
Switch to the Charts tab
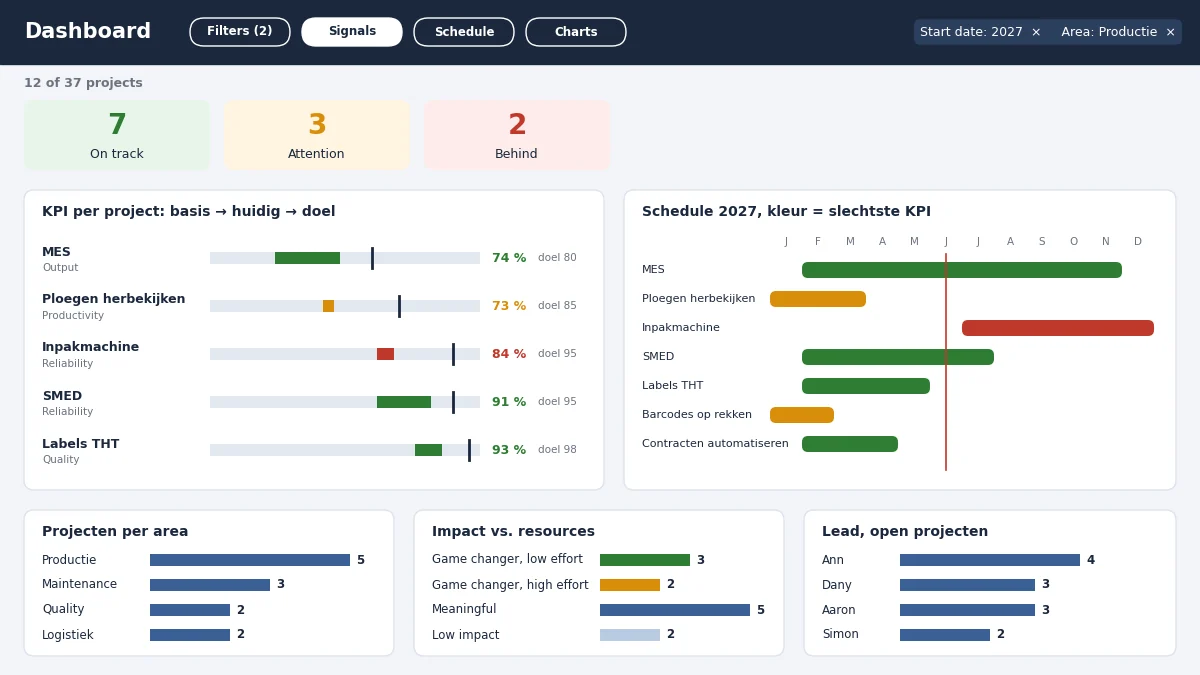576,32
